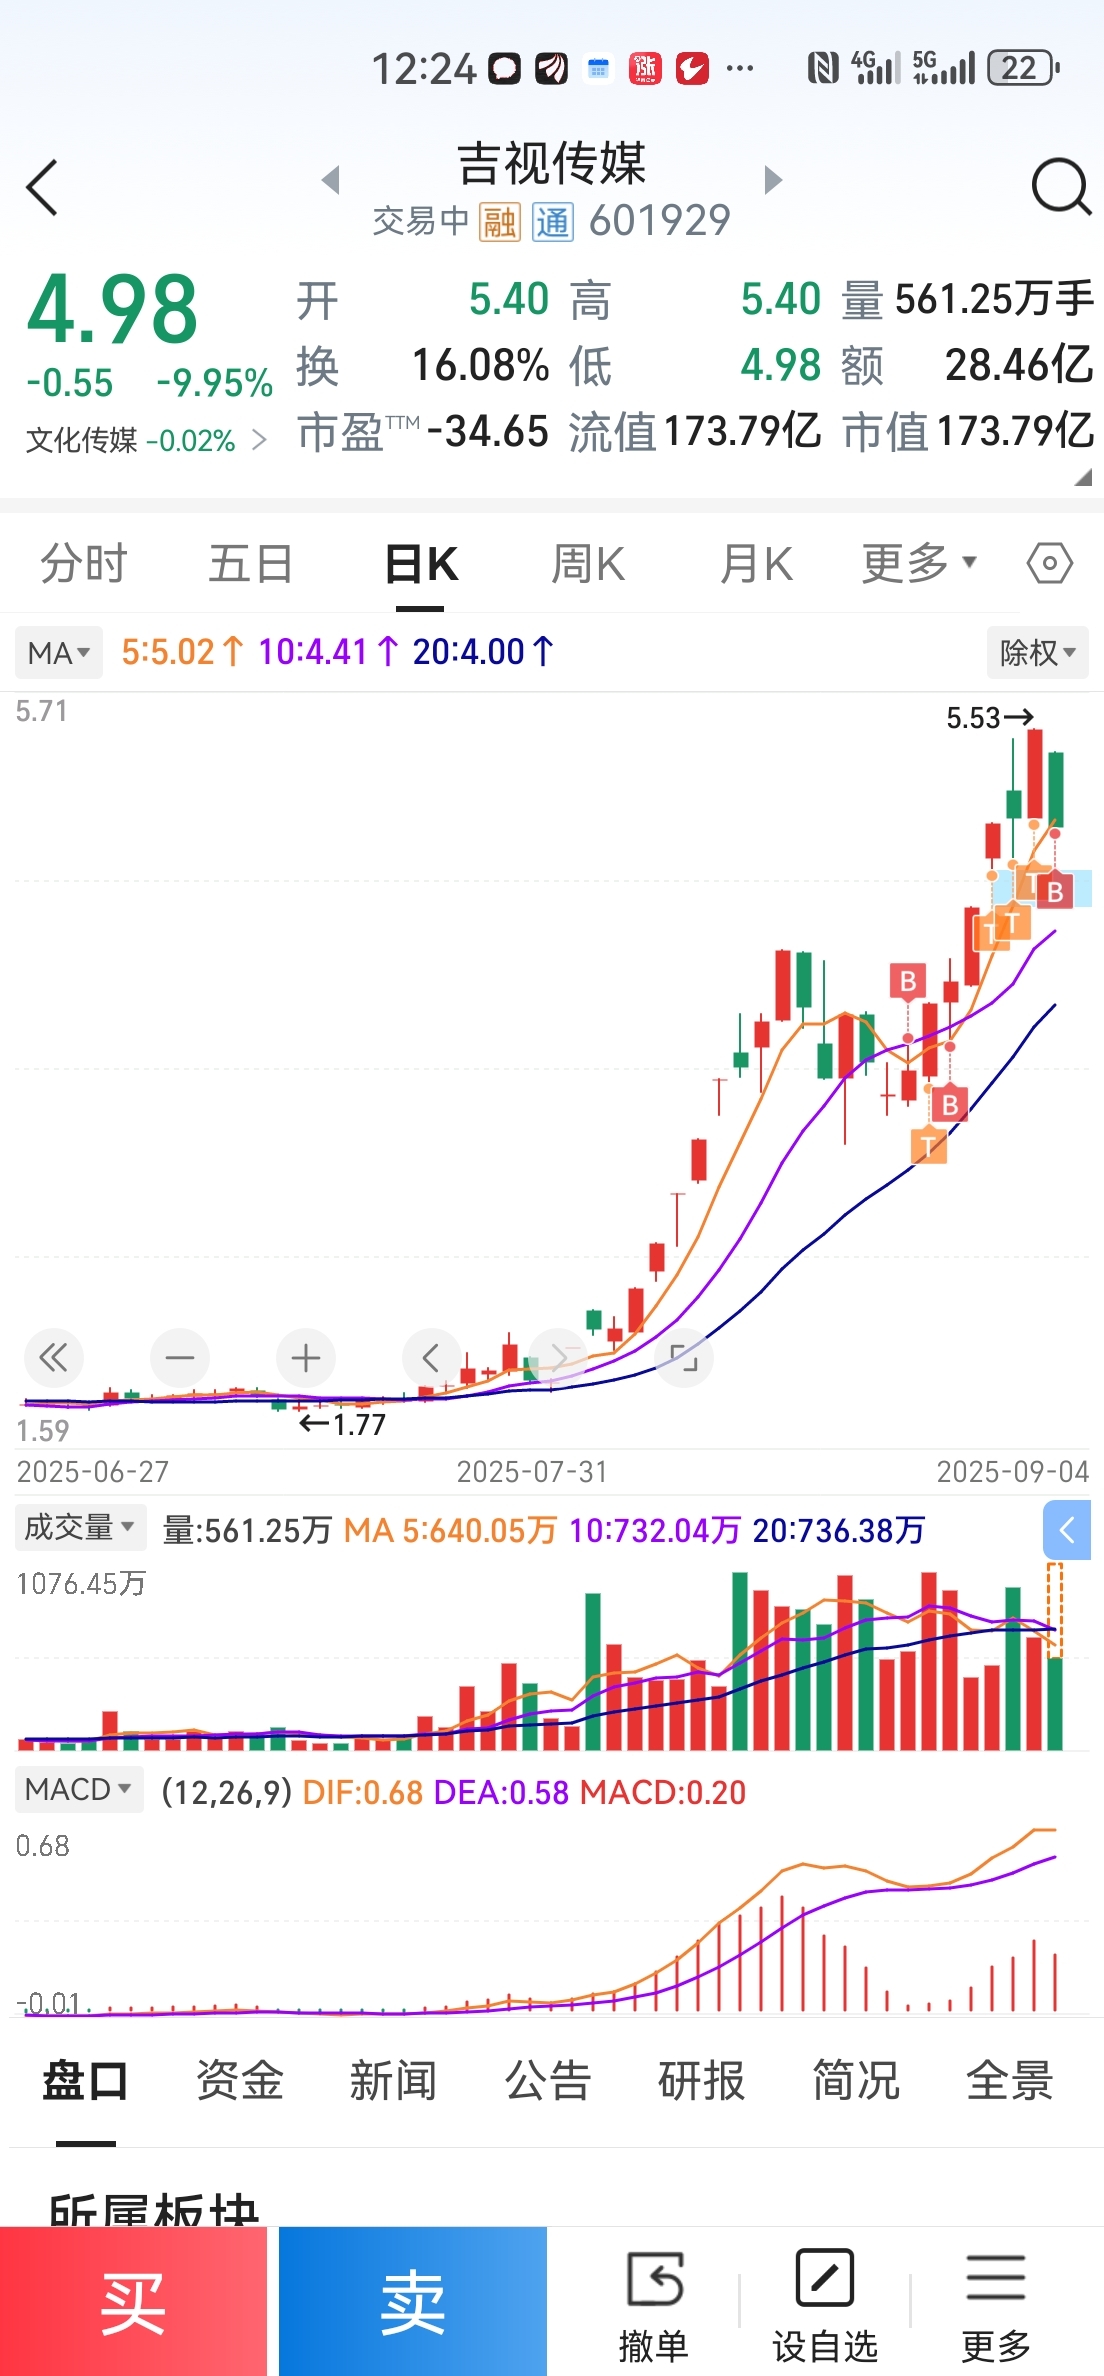1104x2376 pixels.
Task: Tap the B buy marker below the 5.53 peak
Action: [1054, 890]
